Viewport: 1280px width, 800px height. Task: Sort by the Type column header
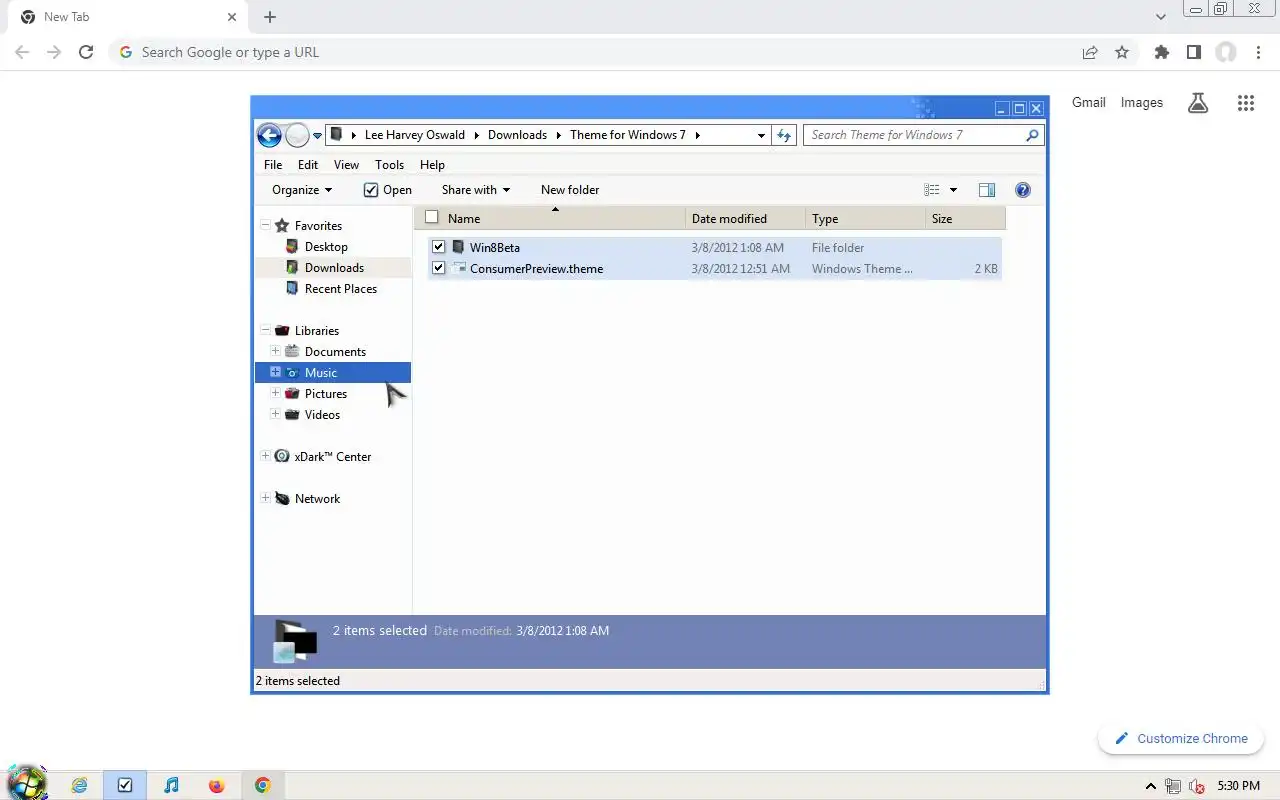[x=866, y=218]
